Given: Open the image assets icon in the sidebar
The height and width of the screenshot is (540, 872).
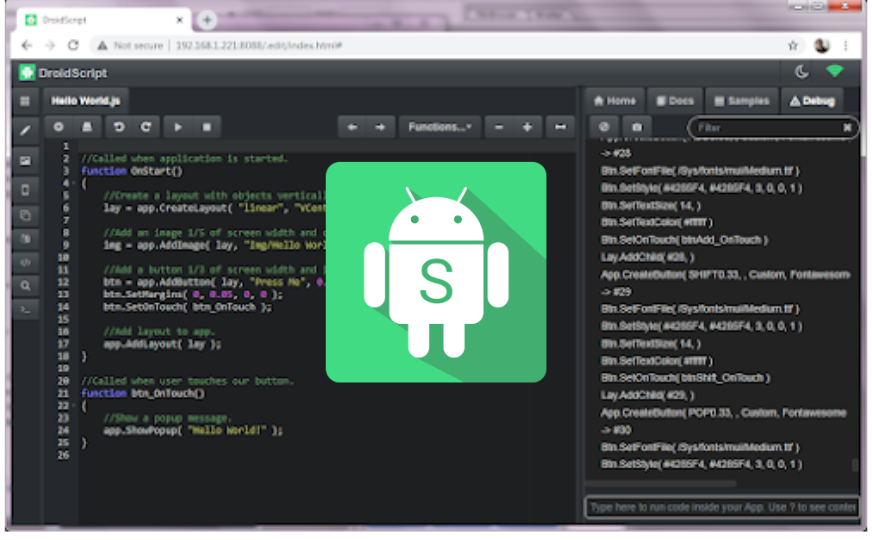Looking at the screenshot, I should (25, 161).
